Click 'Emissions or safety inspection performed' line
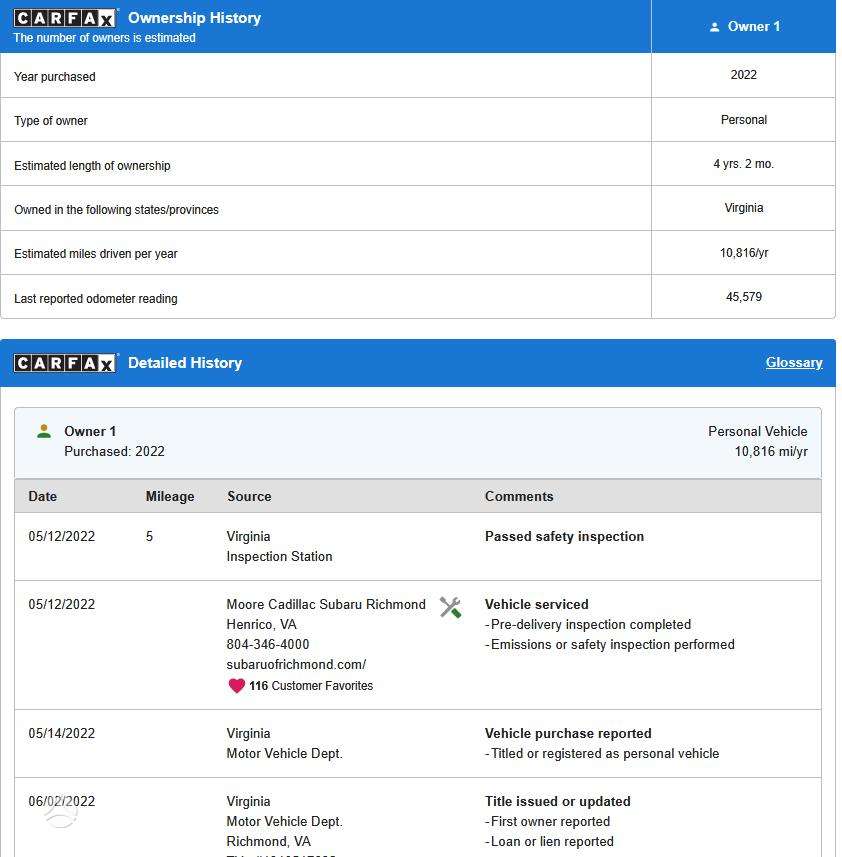Image resolution: width=842 pixels, height=857 pixels. tap(610, 644)
